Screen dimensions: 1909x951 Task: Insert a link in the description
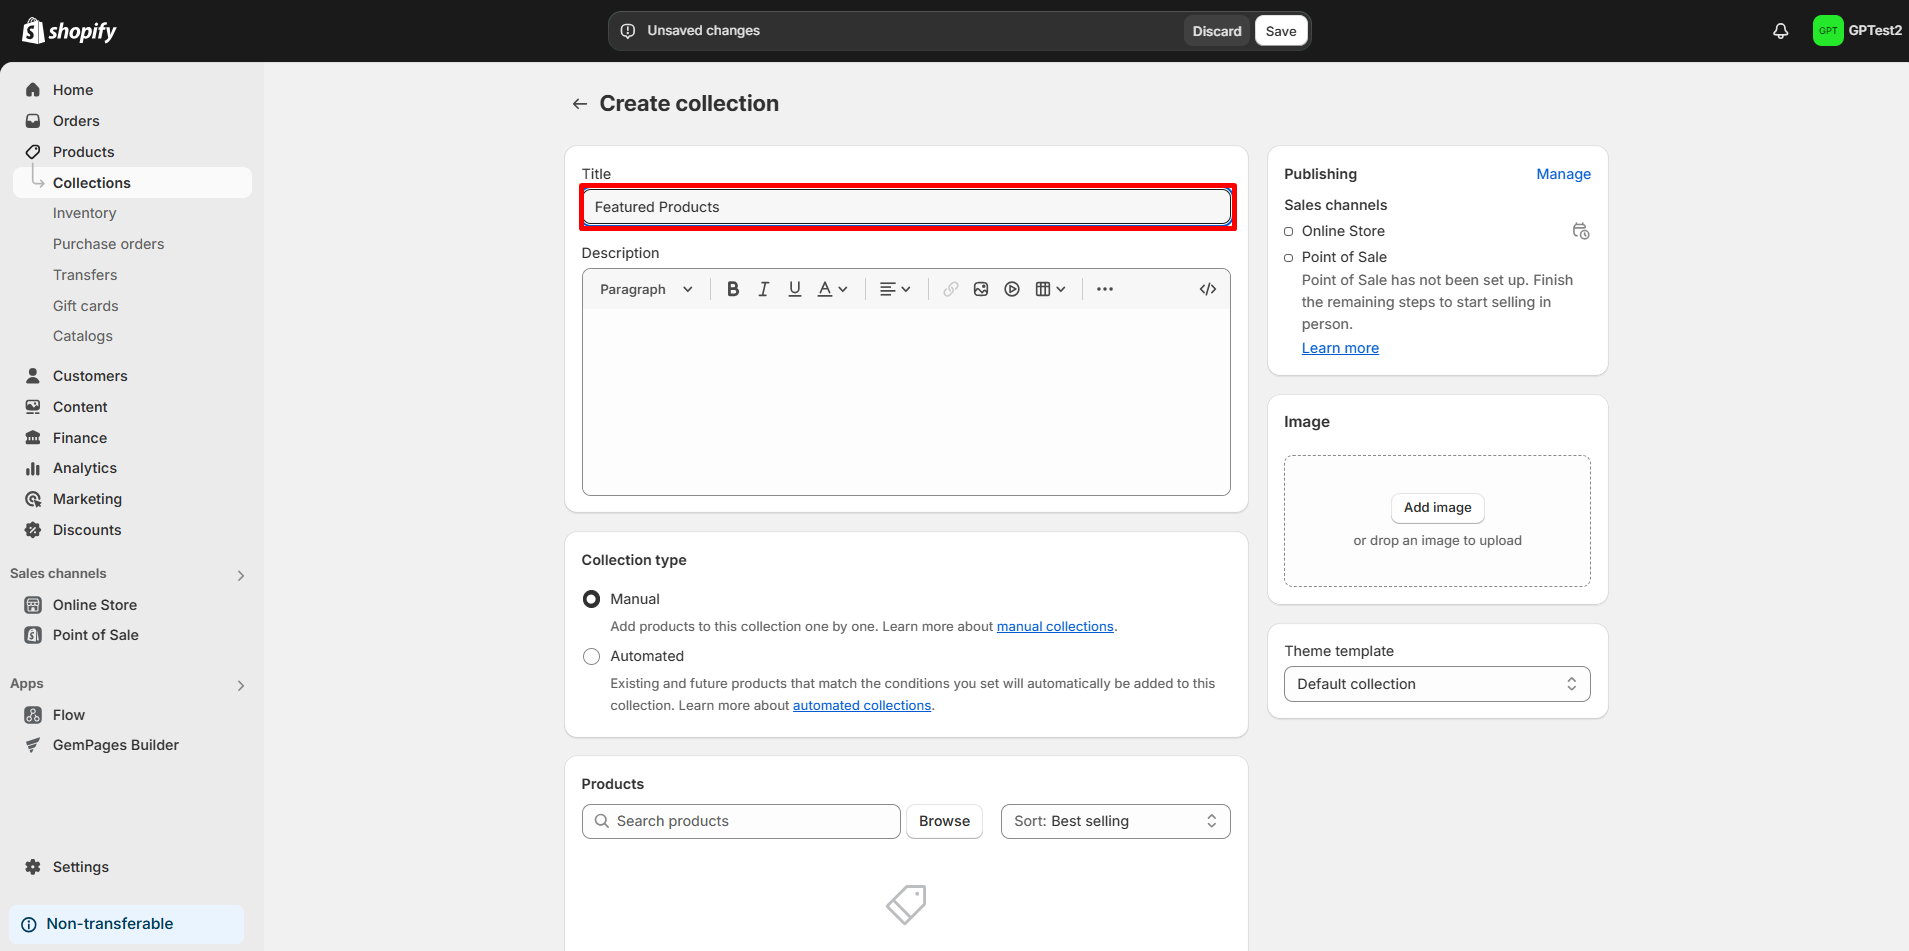[949, 288]
